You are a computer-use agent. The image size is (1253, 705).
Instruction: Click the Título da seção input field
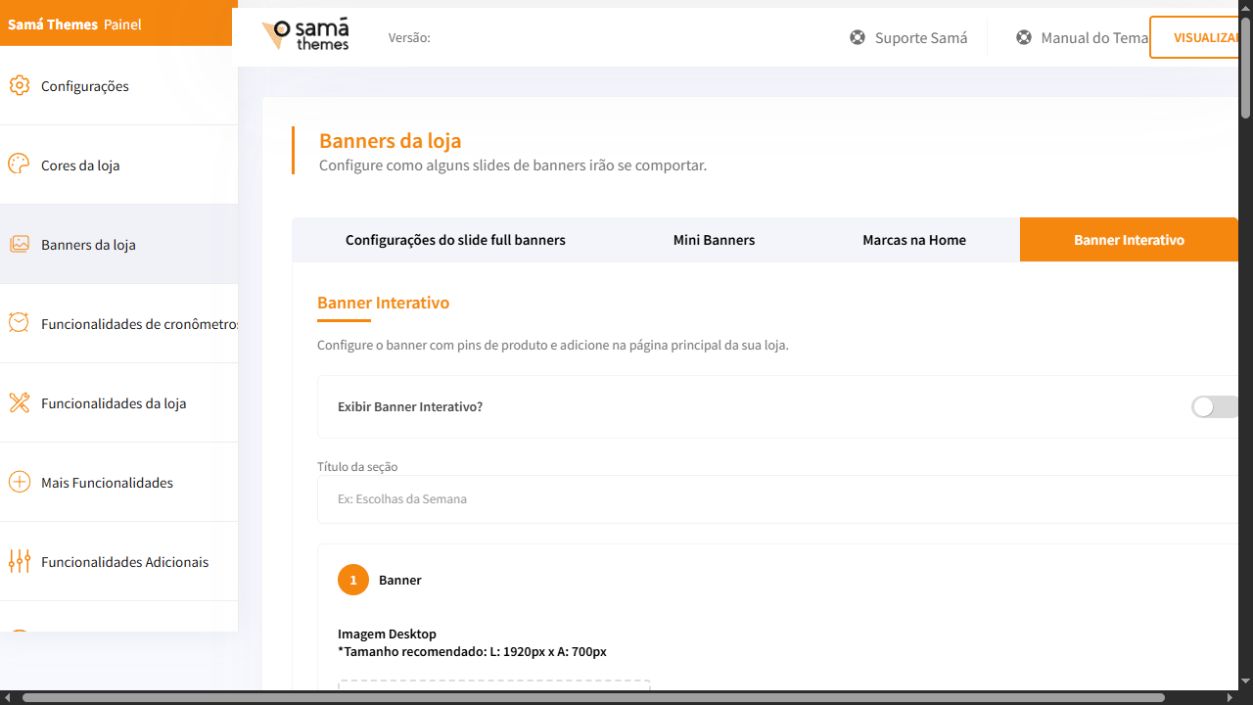point(778,499)
